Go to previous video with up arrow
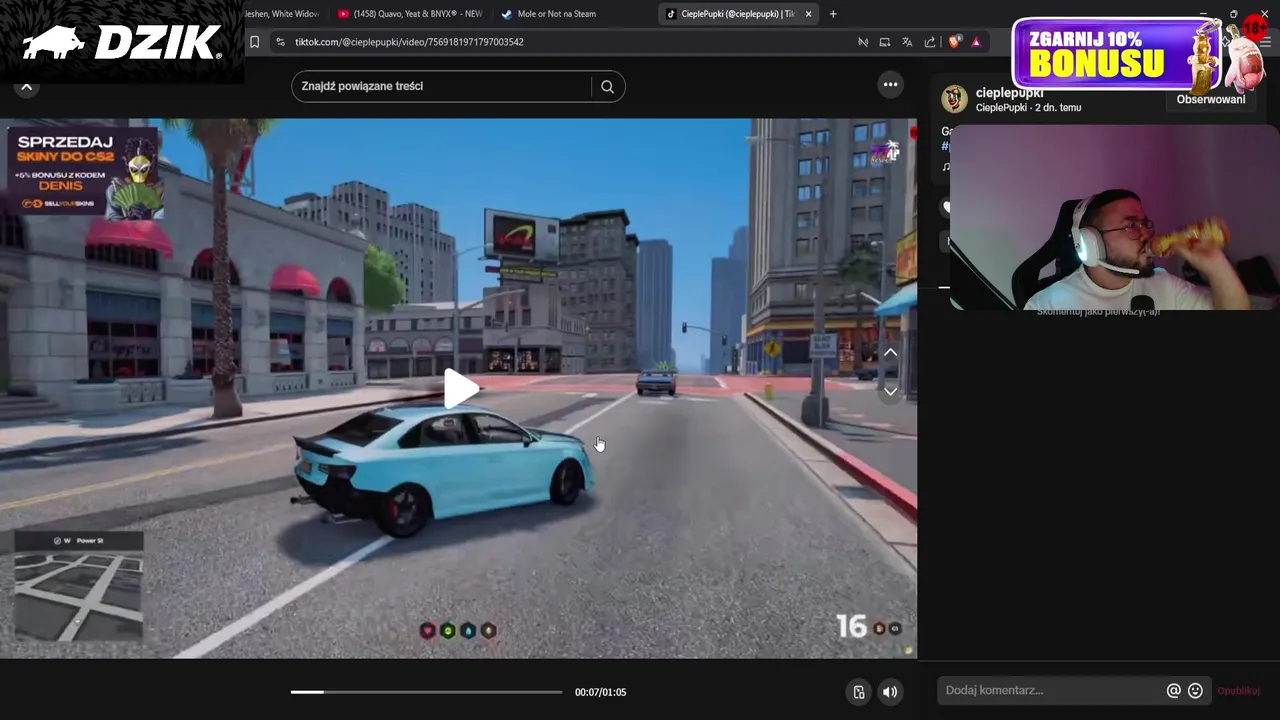The width and height of the screenshot is (1280, 720). click(890, 353)
